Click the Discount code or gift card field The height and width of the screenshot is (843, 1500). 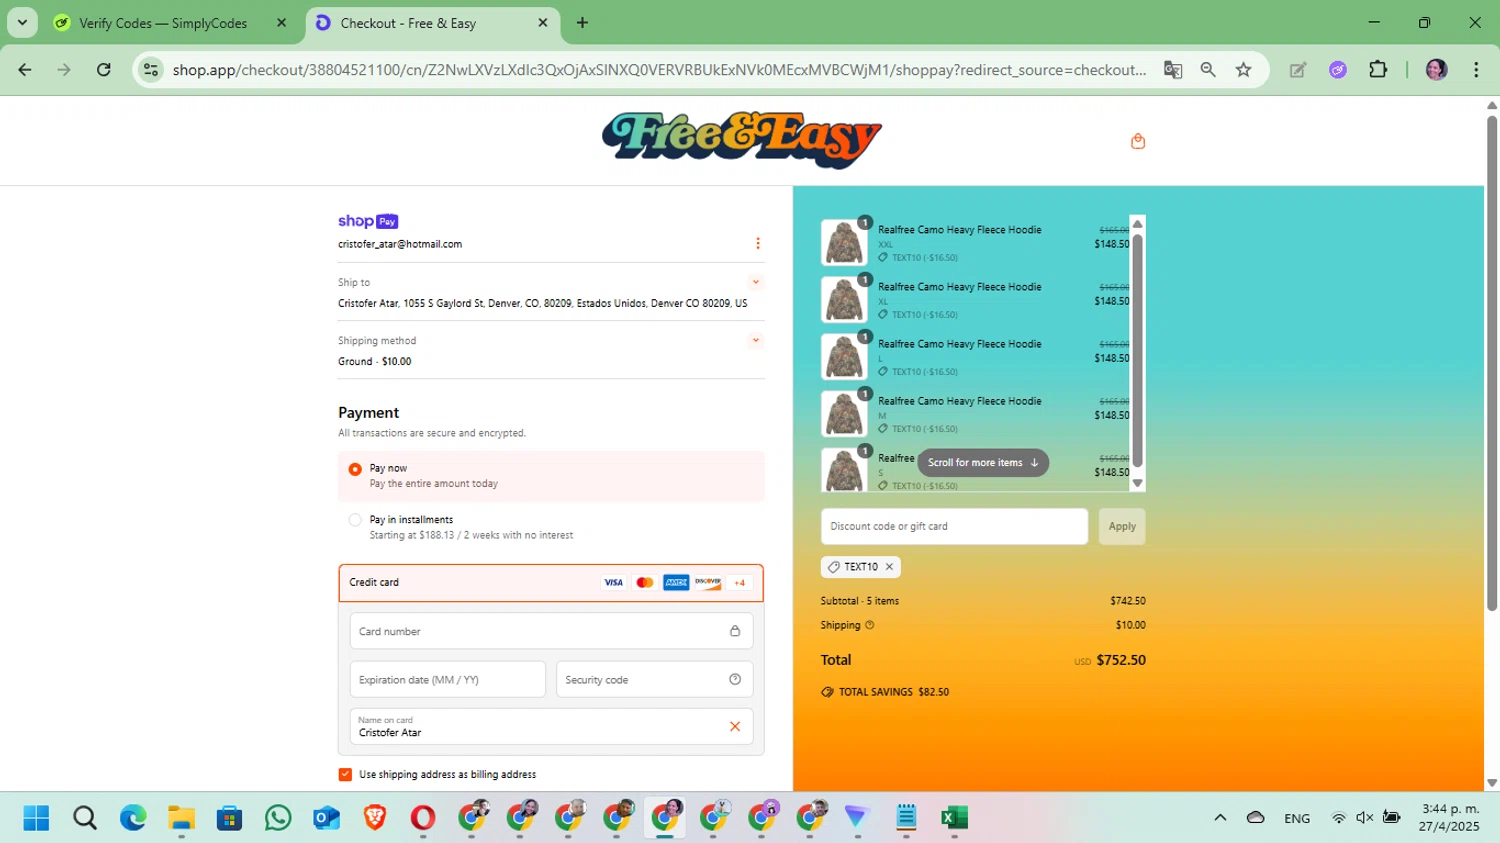(x=954, y=526)
